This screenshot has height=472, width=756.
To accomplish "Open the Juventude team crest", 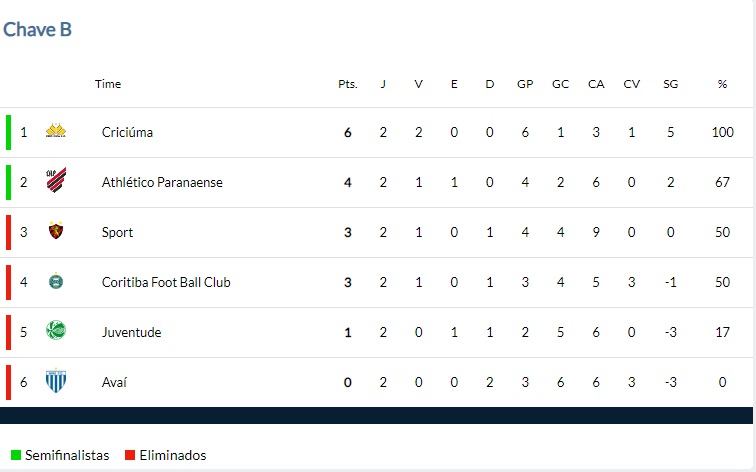I will pos(56,330).
